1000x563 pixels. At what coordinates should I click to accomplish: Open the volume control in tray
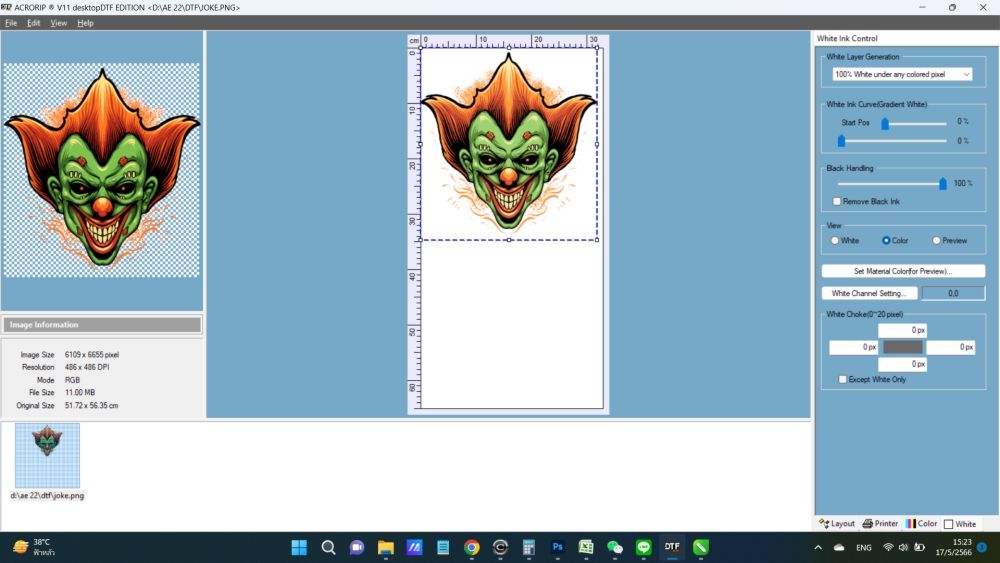point(903,547)
